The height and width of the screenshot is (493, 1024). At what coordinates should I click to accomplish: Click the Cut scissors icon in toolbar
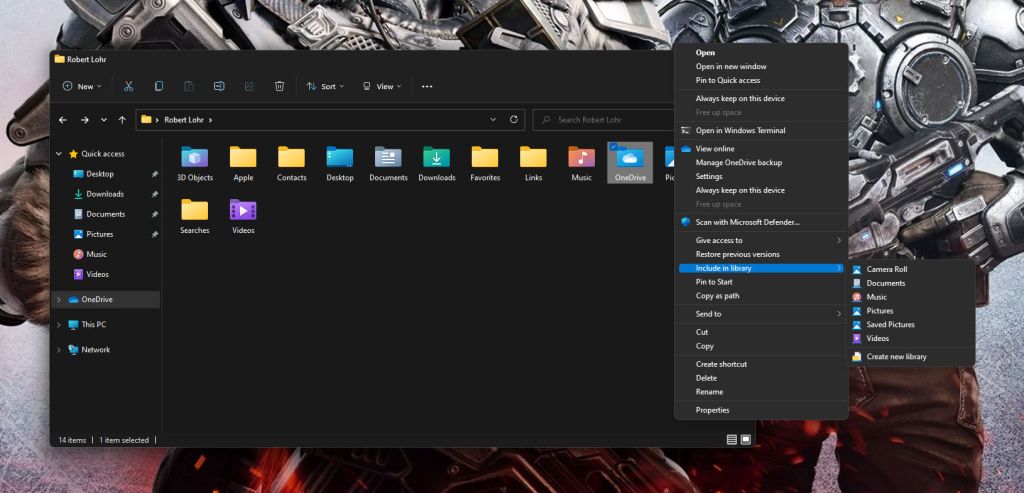click(128, 86)
